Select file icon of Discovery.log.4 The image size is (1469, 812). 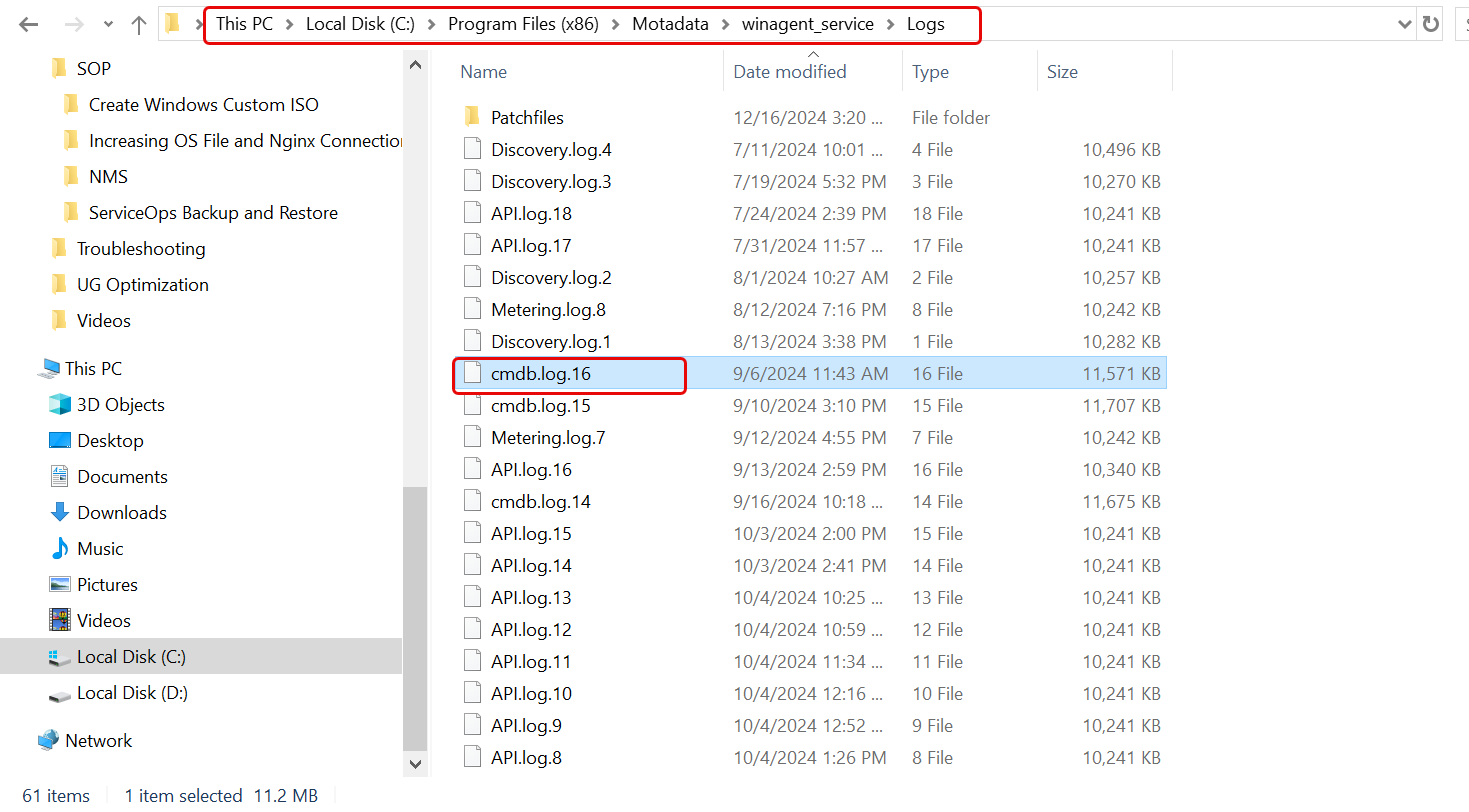click(473, 150)
